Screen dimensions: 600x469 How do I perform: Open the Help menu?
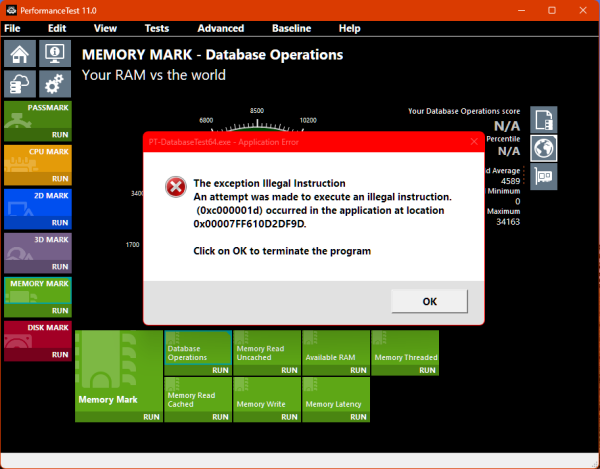coord(349,28)
